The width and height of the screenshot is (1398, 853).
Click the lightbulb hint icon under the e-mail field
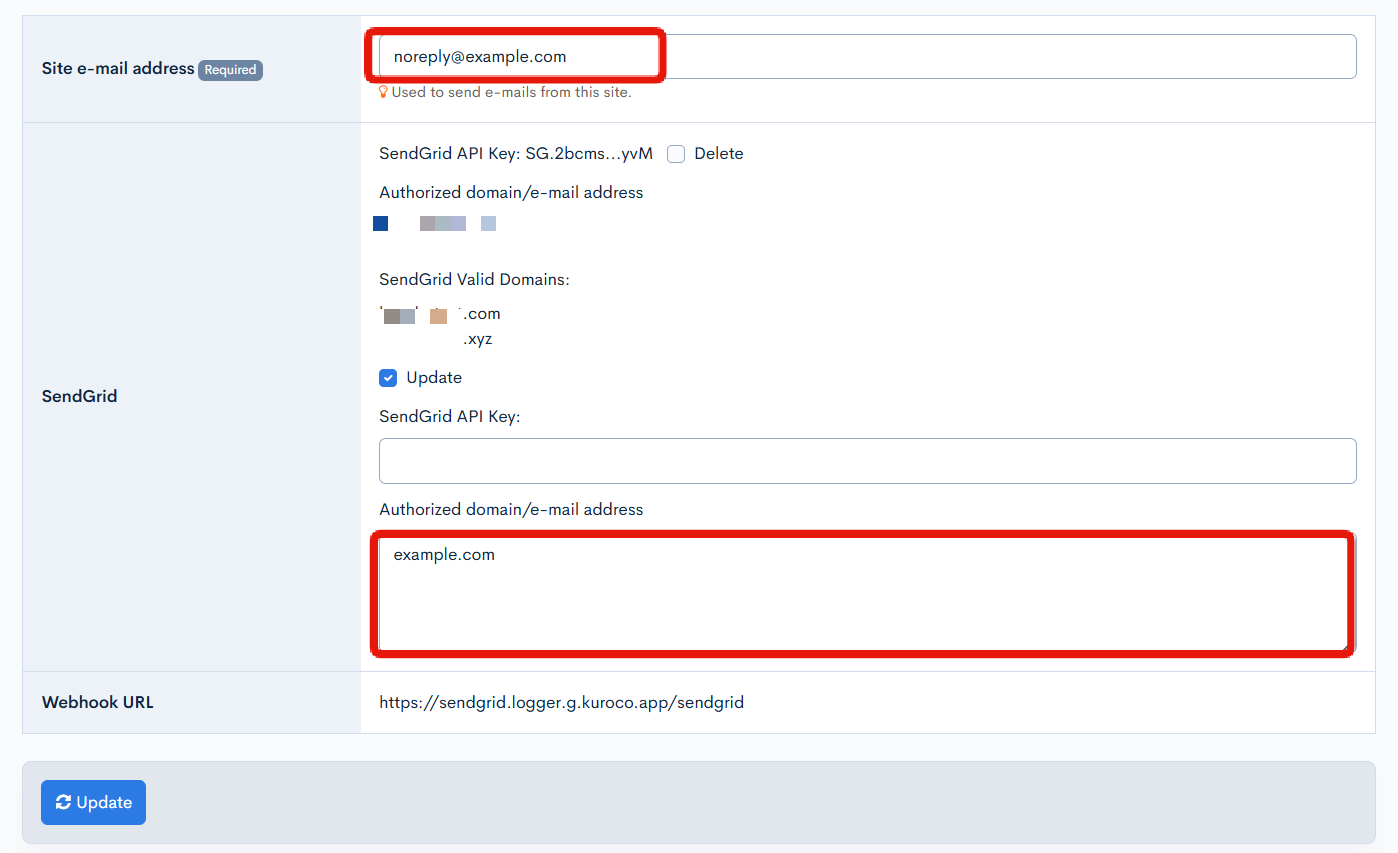click(x=383, y=92)
